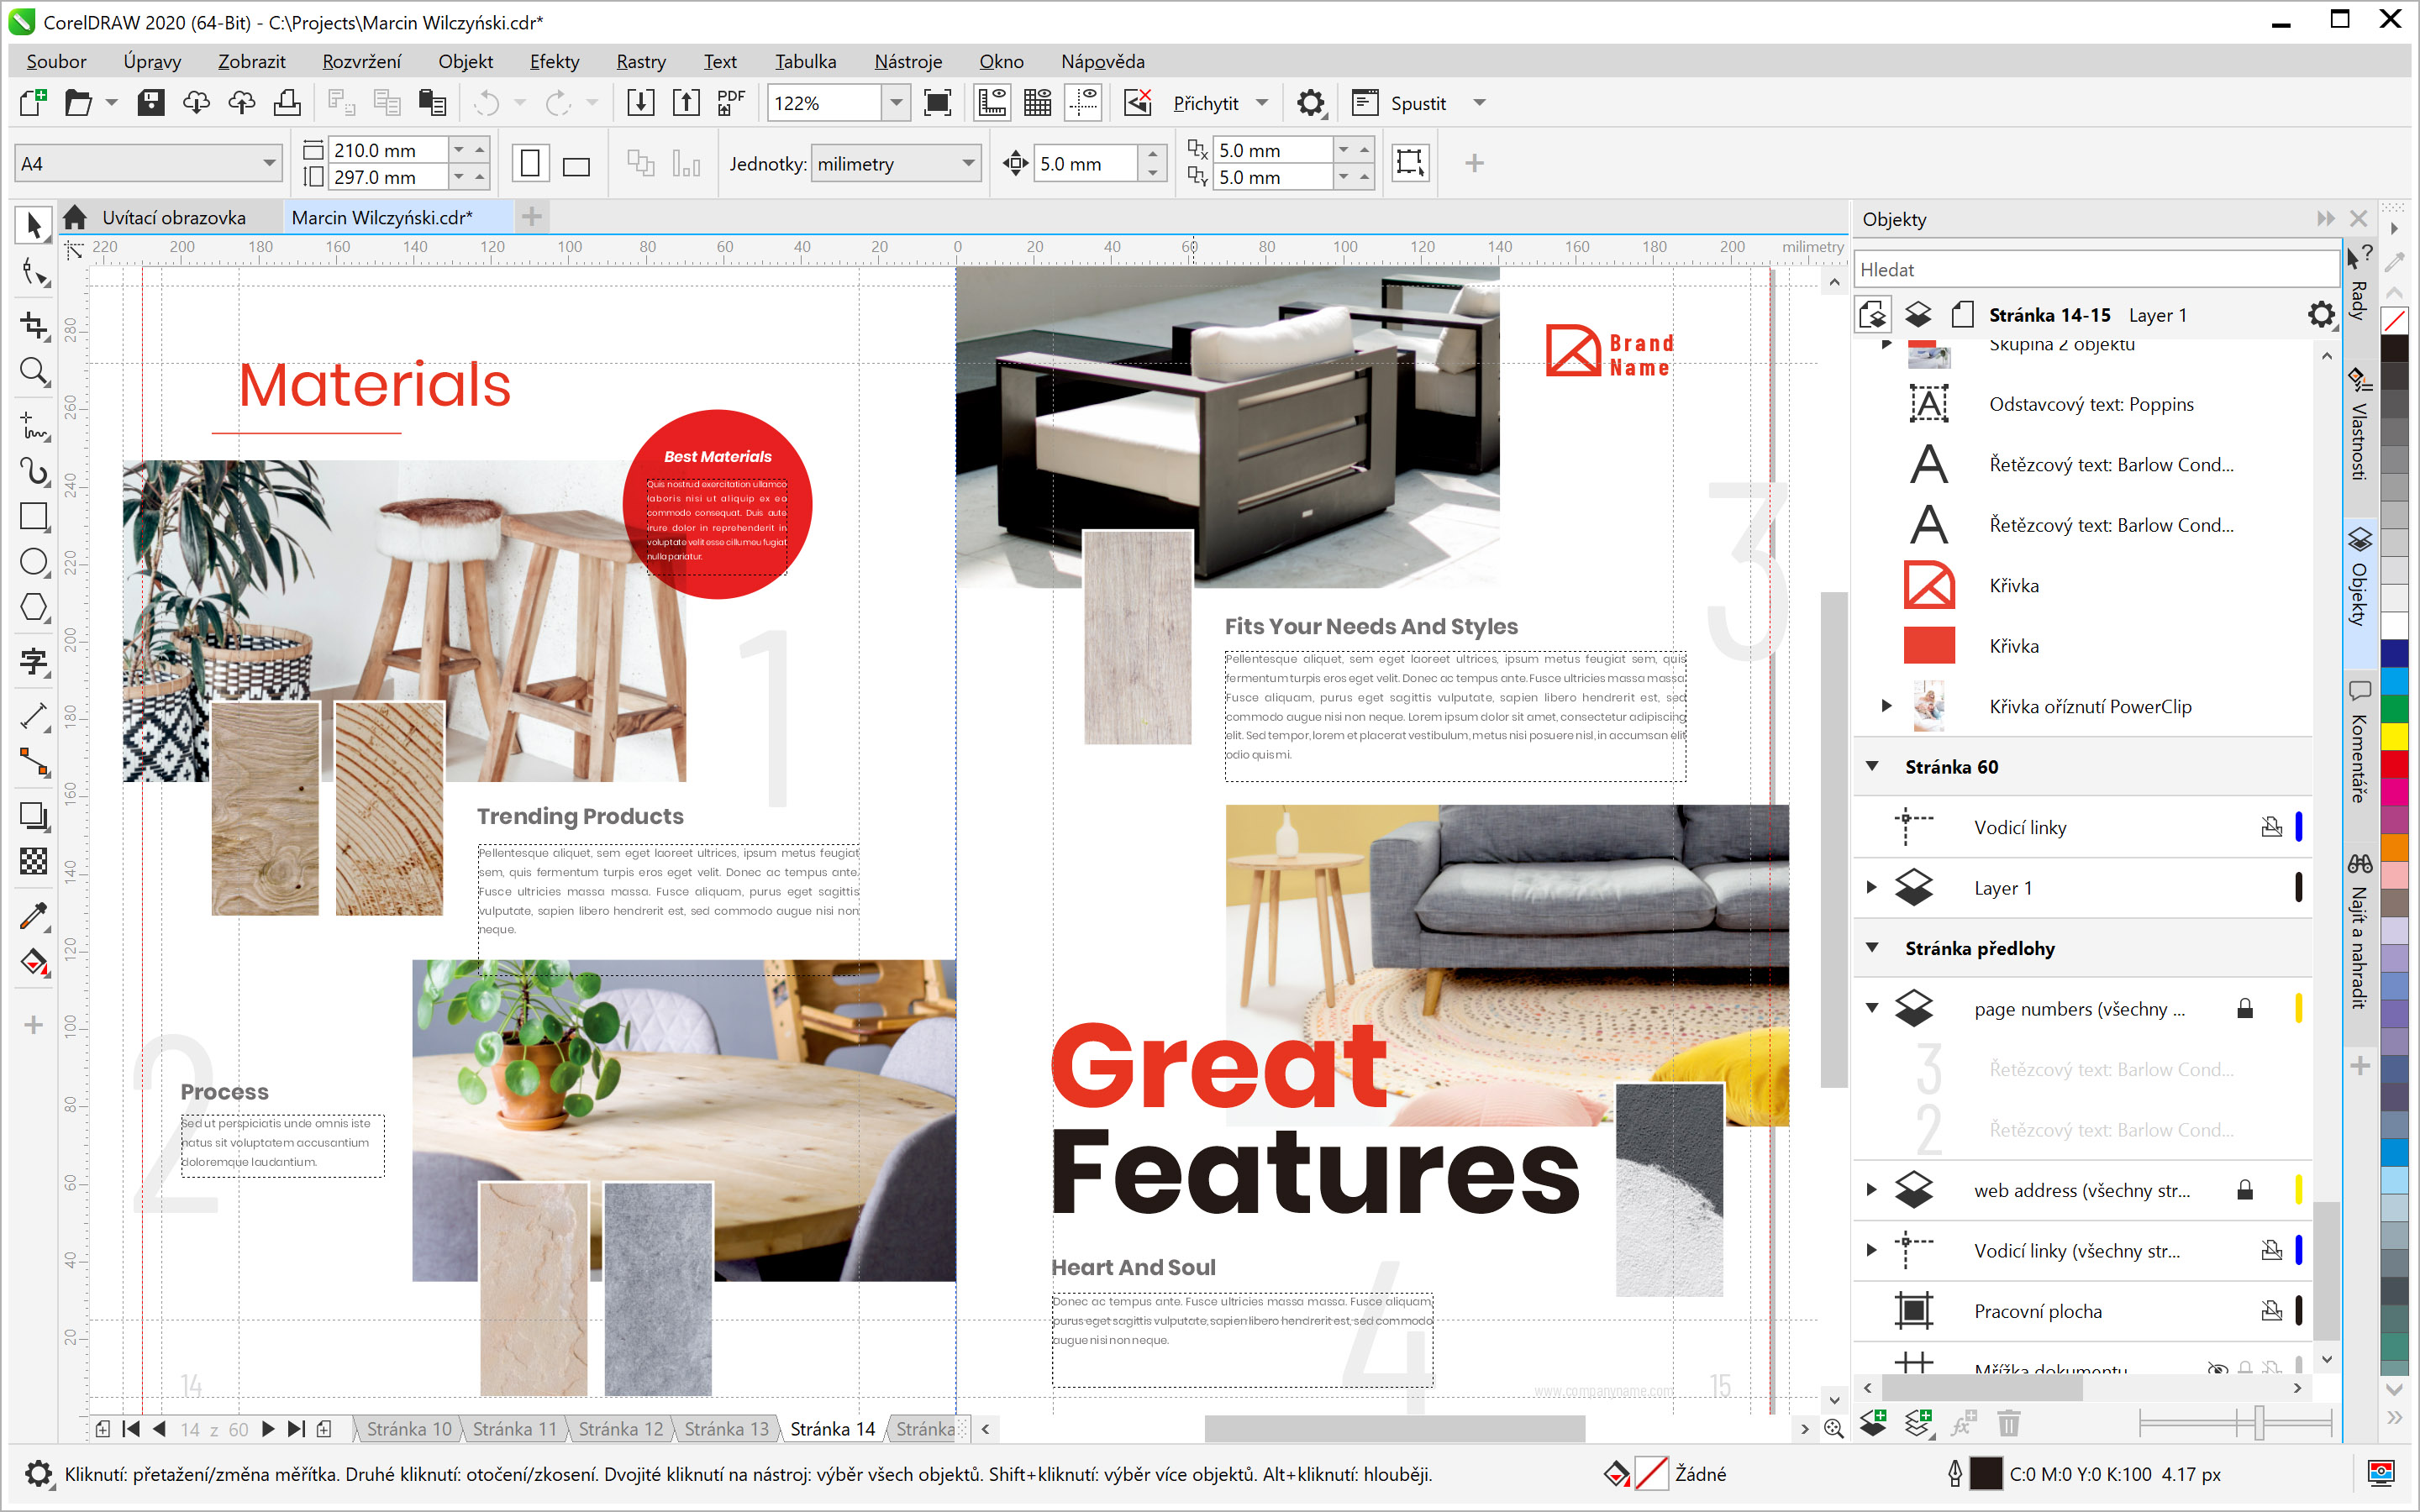
Task: Click the Spustit button
Action: (1417, 103)
